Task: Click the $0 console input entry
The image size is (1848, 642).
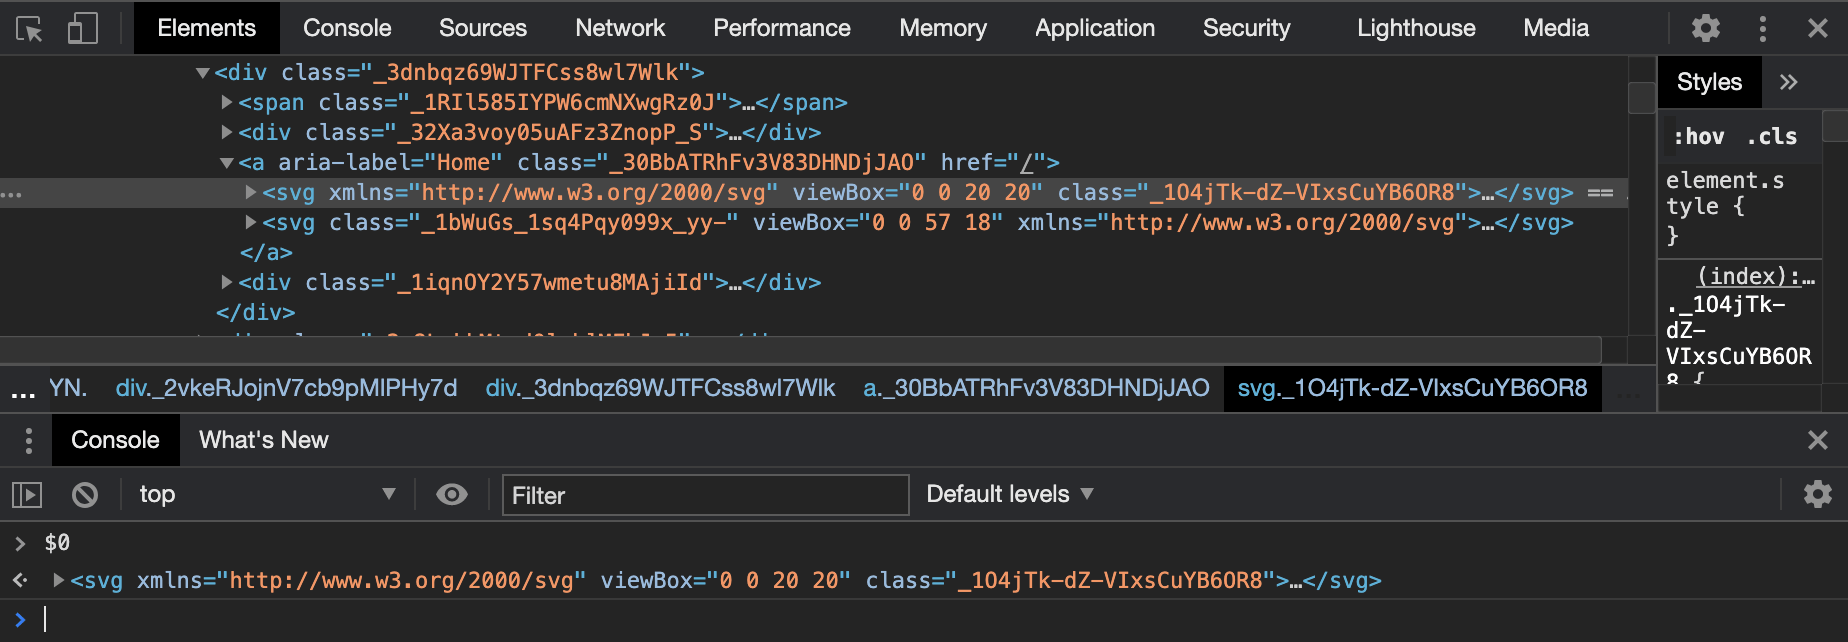Action: (57, 543)
